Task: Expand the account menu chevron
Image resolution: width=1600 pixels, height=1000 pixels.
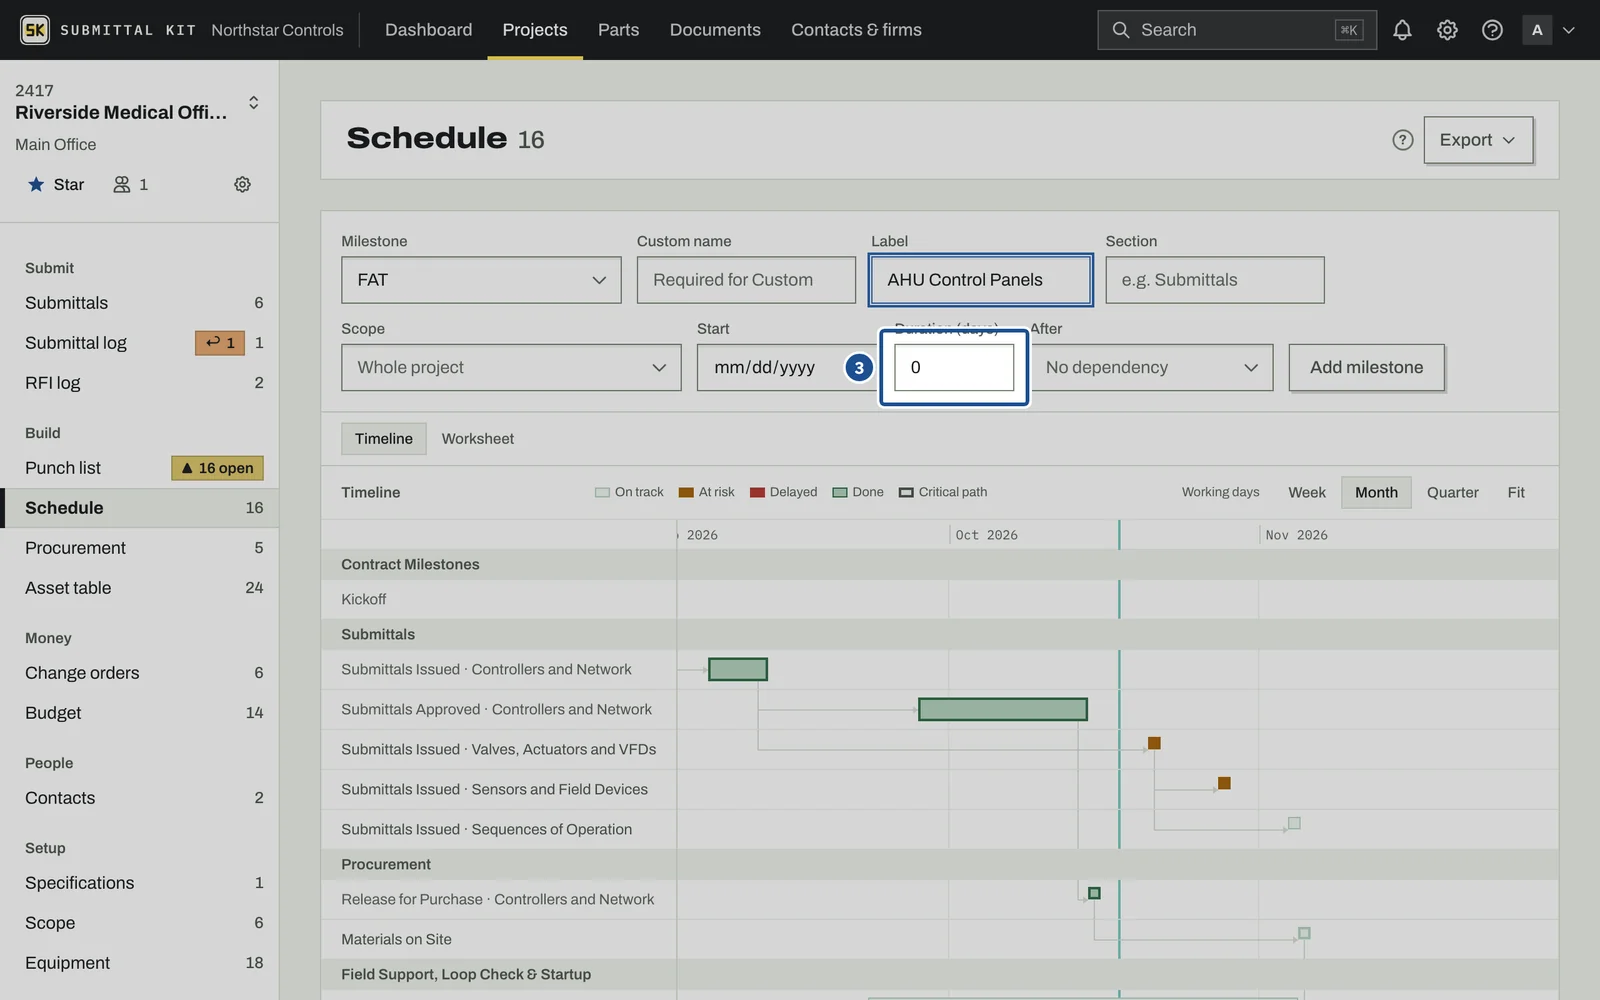Action: pyautogui.click(x=1569, y=30)
